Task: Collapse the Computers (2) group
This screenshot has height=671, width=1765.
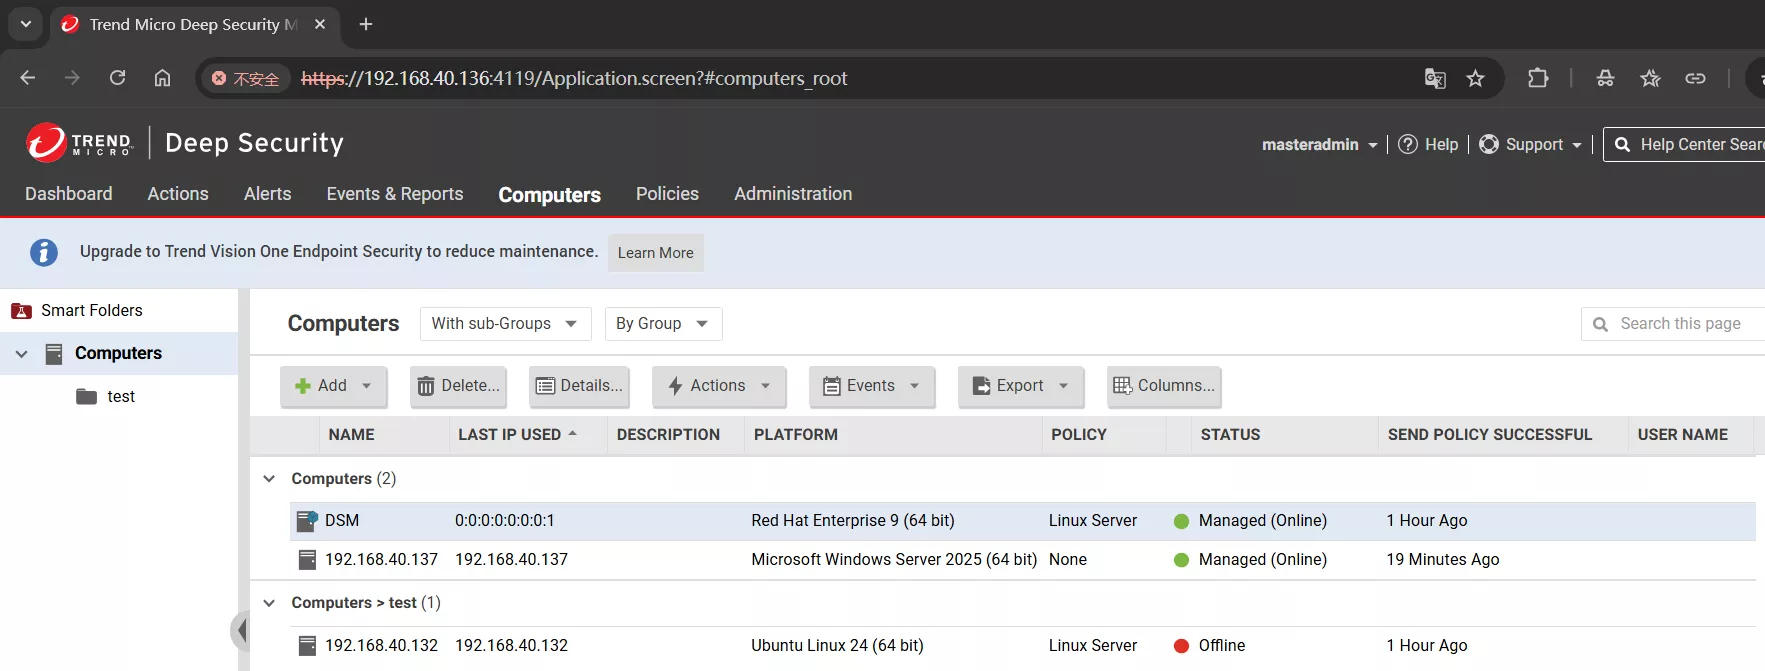Action: point(269,479)
